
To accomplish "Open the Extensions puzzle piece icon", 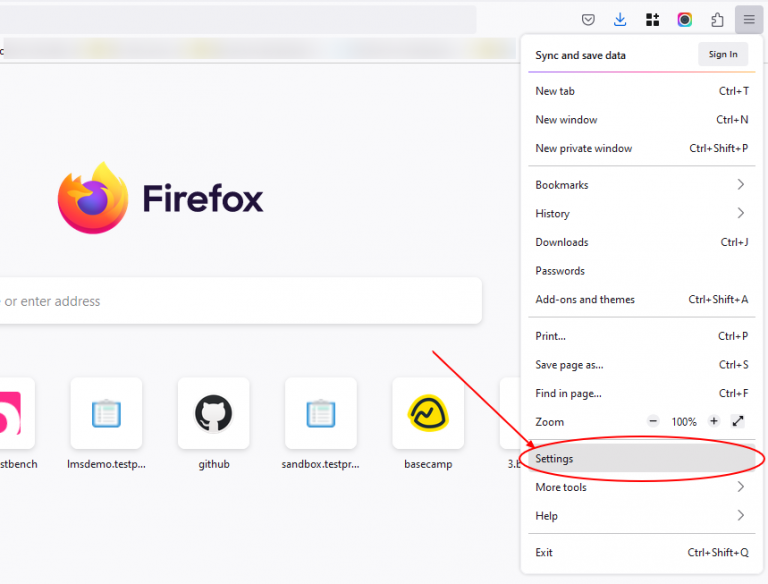I will pyautogui.click(x=717, y=20).
